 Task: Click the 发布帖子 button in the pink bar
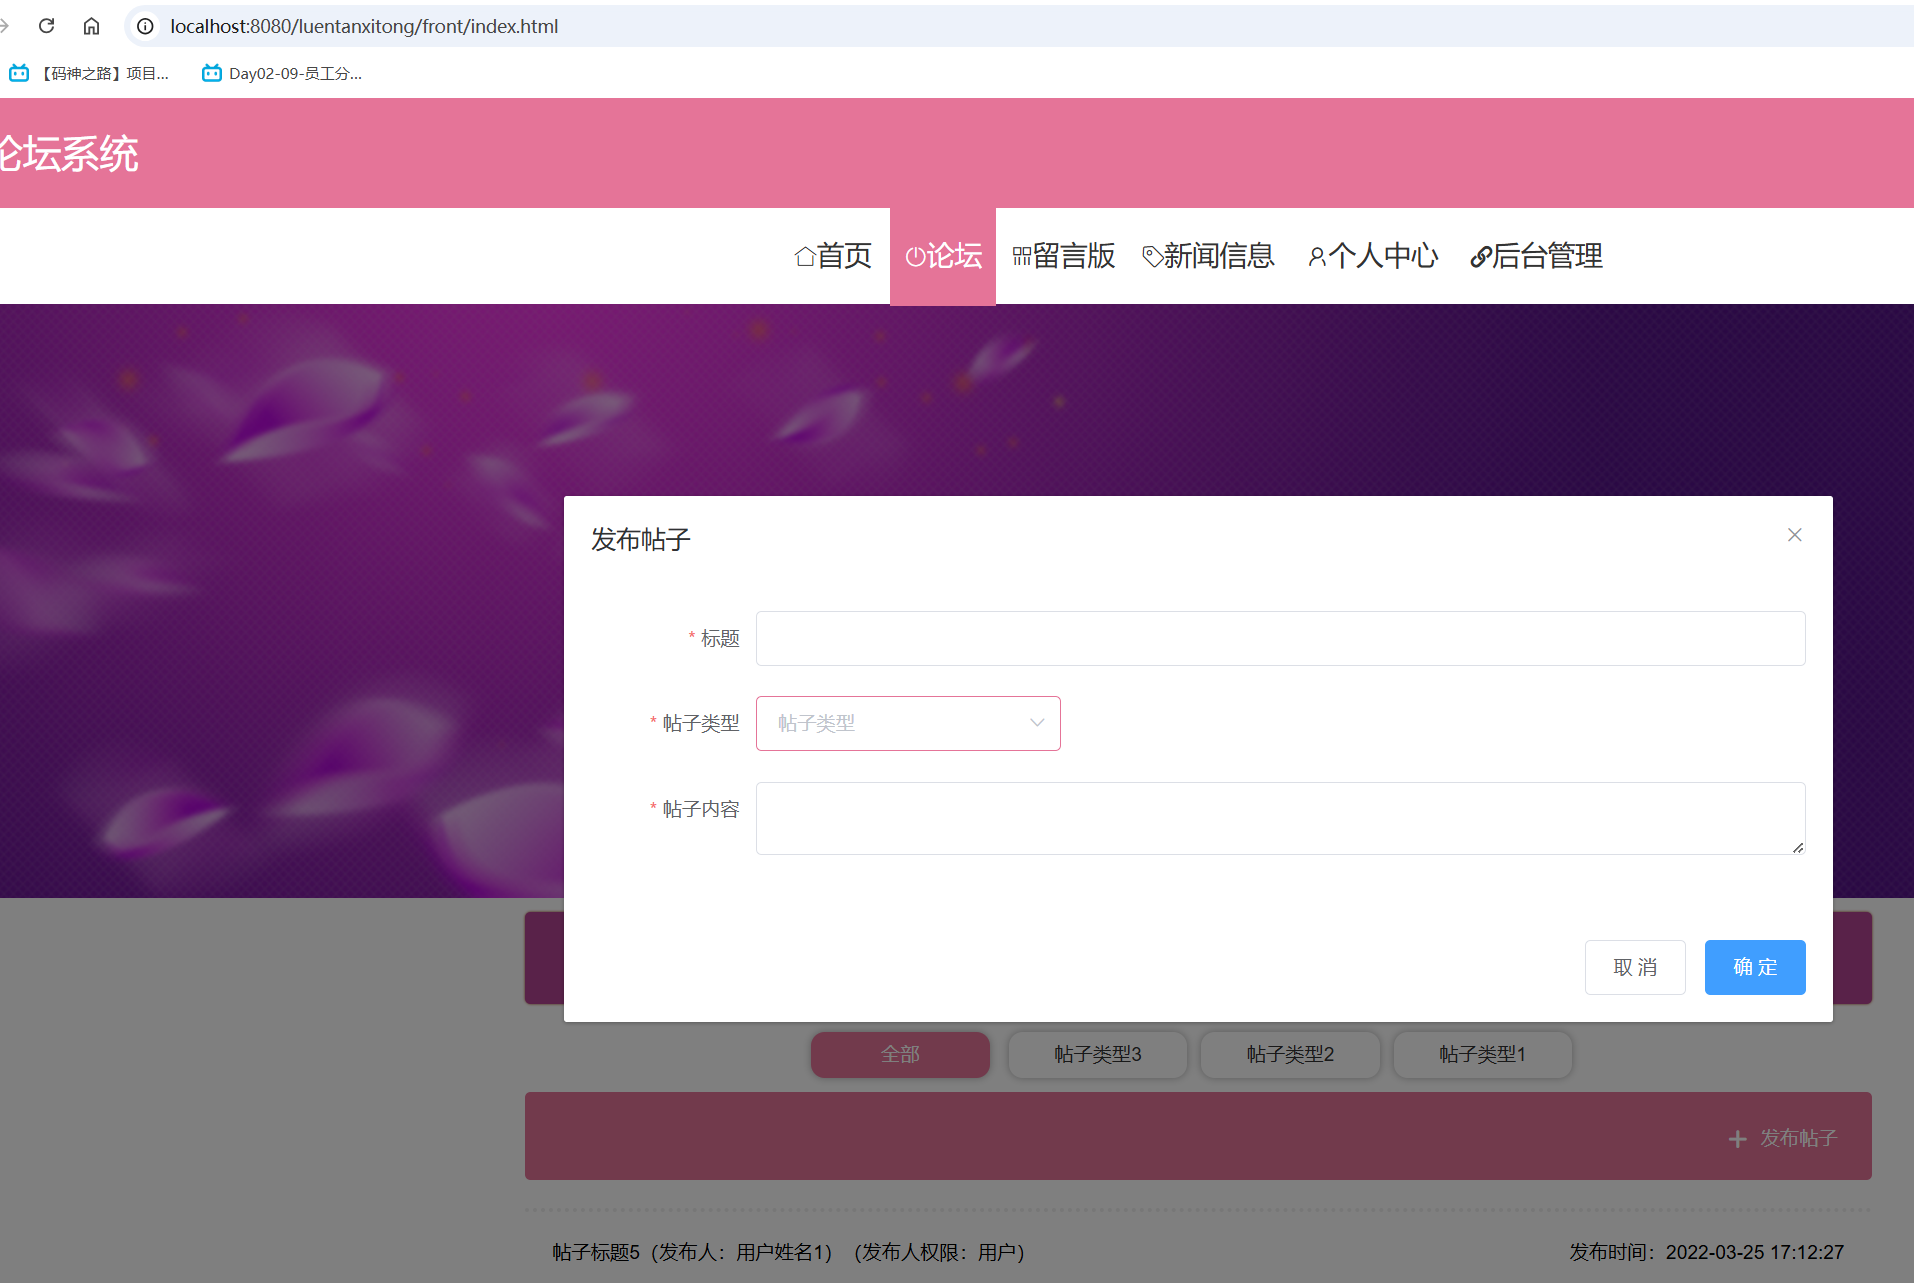pyautogui.click(x=1783, y=1138)
